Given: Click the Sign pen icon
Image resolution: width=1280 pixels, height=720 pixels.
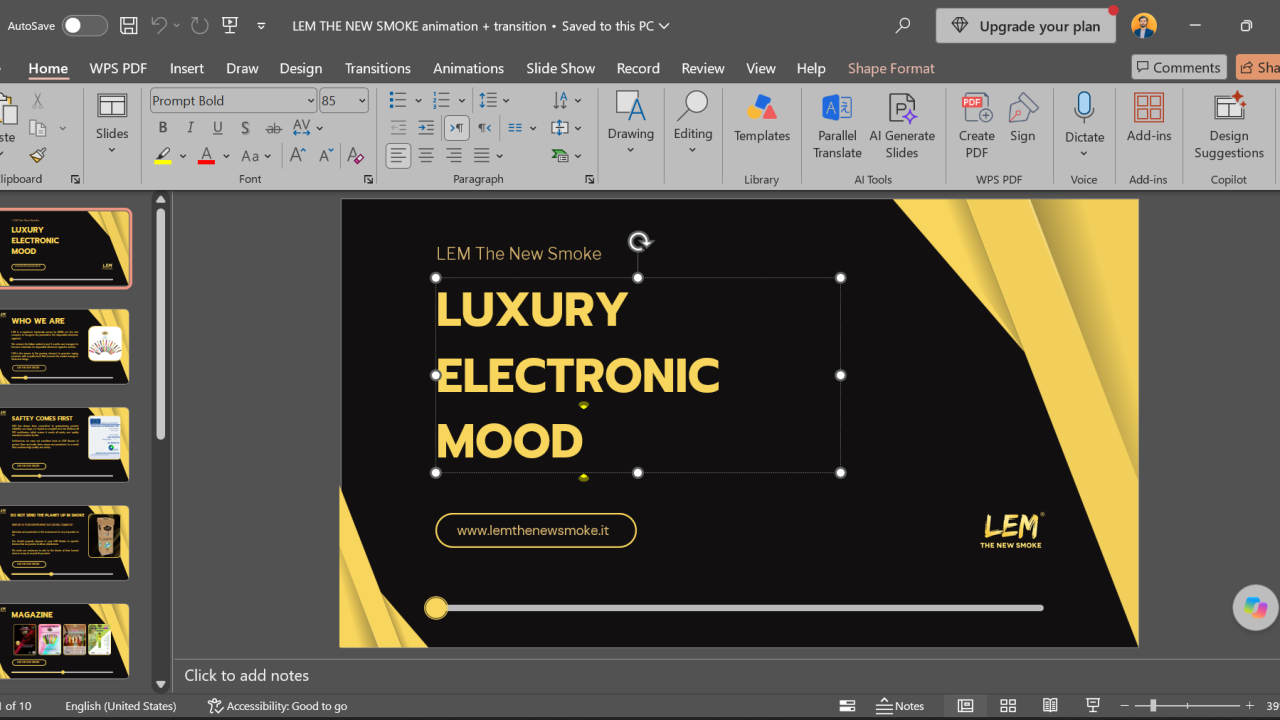Looking at the screenshot, I should tap(1023, 118).
